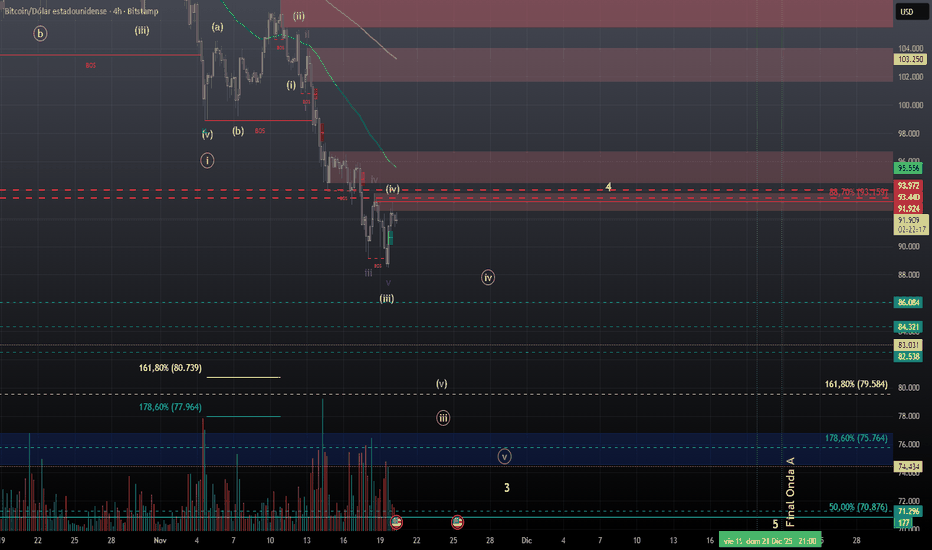Viewport: 932px width, 550px height.
Task: Click the red 88,70% (93.159) level label
Action: [x=858, y=192]
